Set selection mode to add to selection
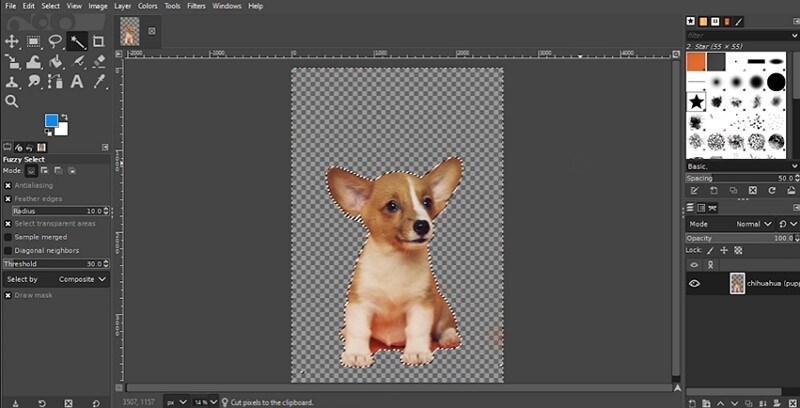This screenshot has height=408, width=800. (x=44, y=171)
